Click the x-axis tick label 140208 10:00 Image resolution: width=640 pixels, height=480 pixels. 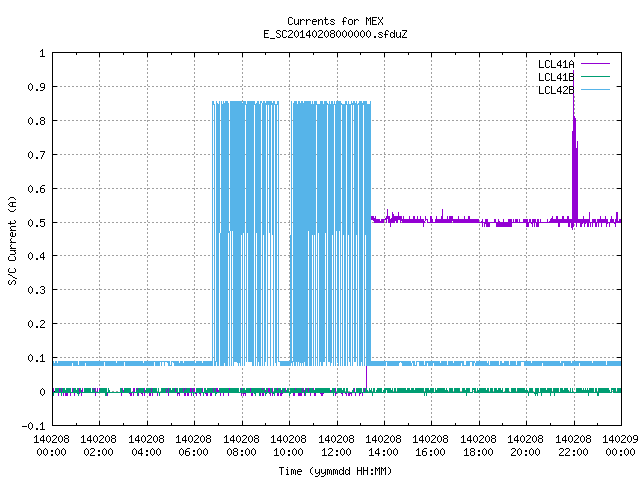tap(288, 446)
